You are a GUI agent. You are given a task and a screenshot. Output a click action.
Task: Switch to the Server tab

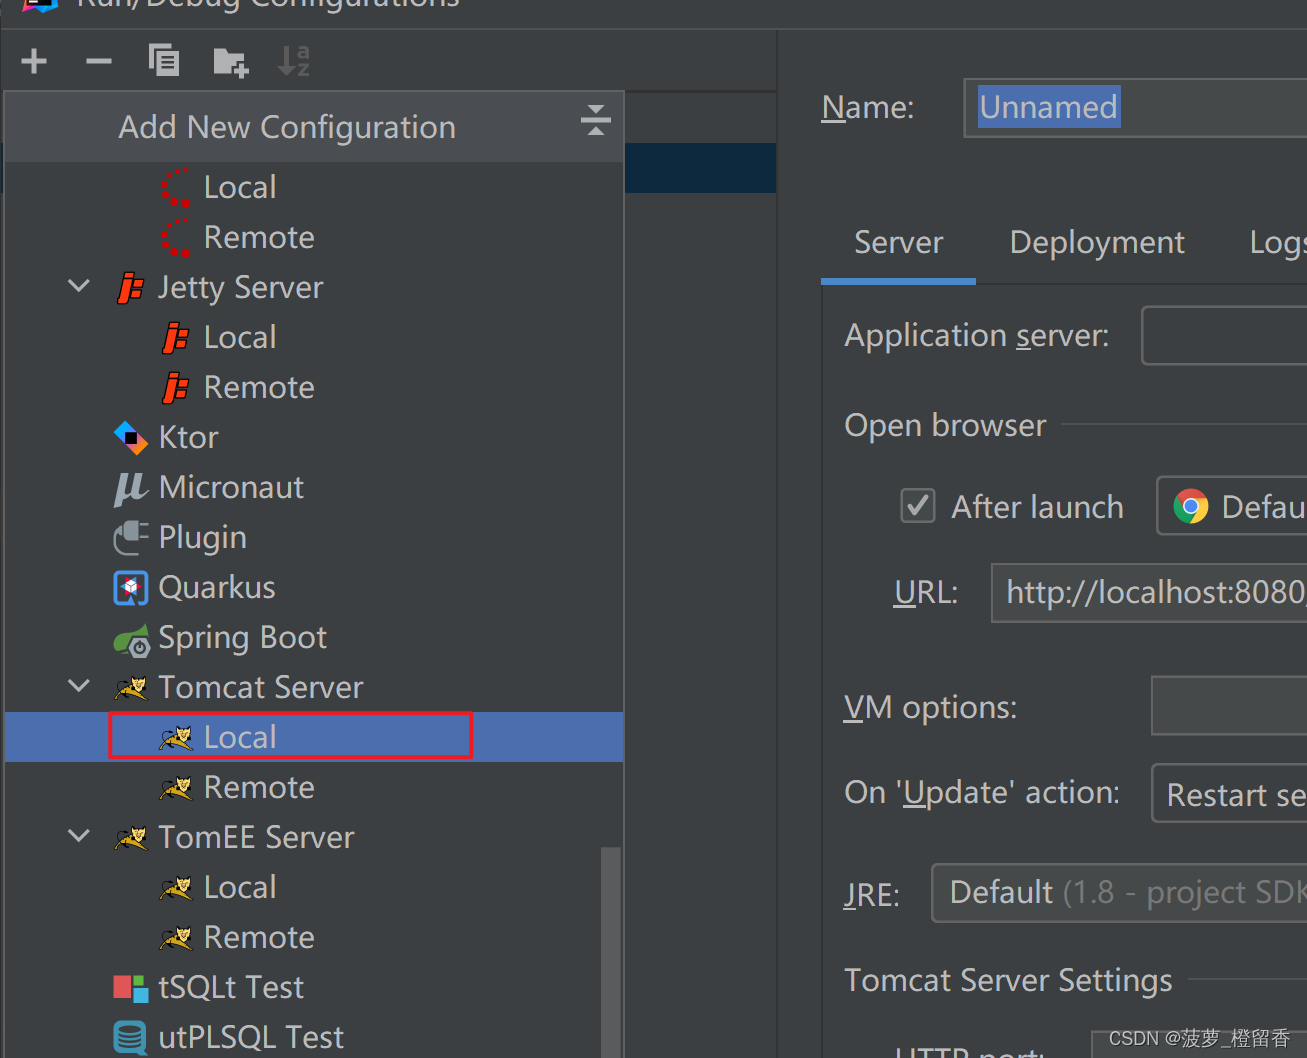[898, 243]
